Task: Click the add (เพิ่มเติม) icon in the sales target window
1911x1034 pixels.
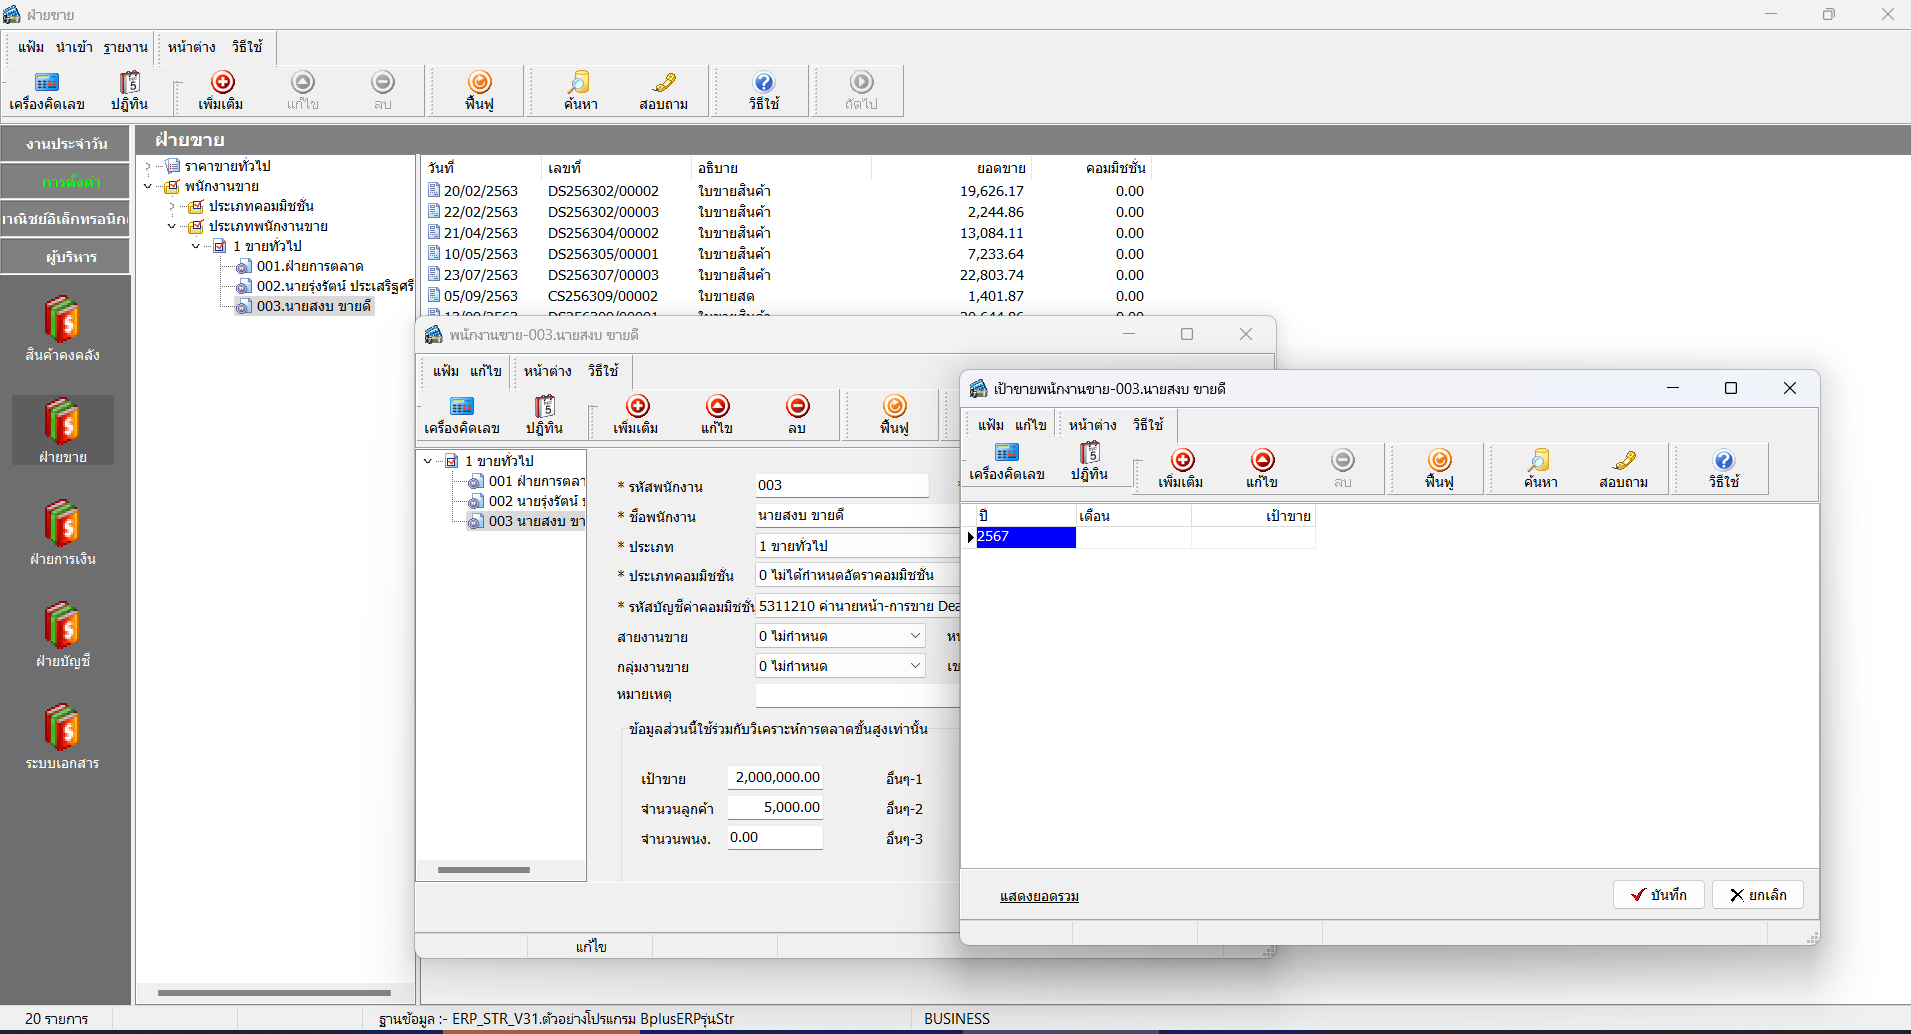Action: click(1182, 461)
